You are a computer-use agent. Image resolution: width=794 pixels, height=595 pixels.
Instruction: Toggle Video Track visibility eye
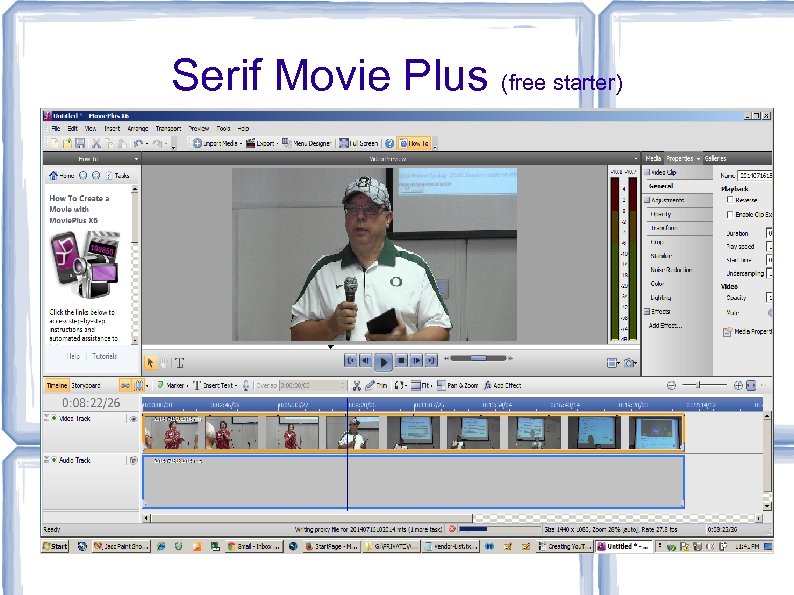click(133, 419)
